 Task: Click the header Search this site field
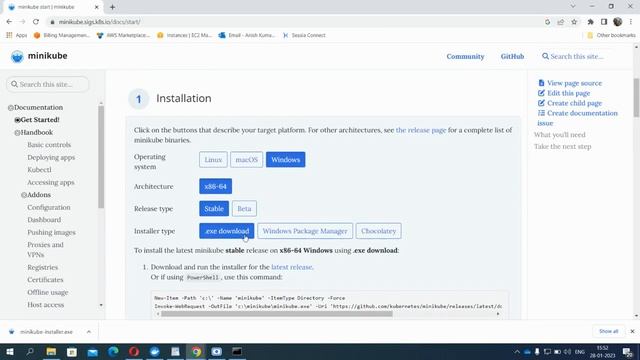click(576, 56)
